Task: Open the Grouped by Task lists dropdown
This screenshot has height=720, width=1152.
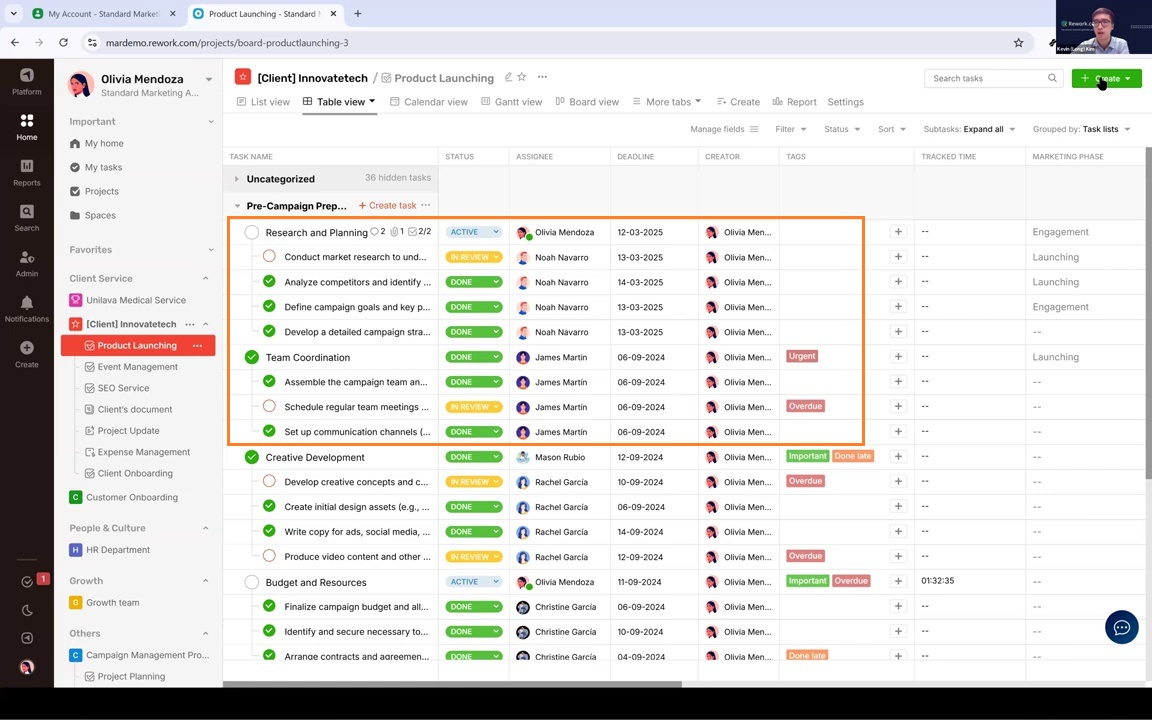Action: [1081, 129]
